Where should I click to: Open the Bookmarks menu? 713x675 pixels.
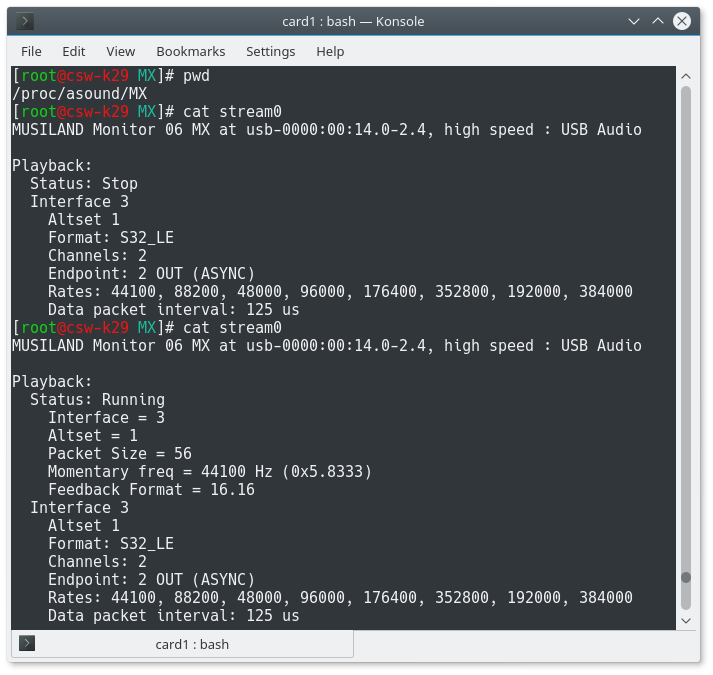pyautogui.click(x=191, y=51)
